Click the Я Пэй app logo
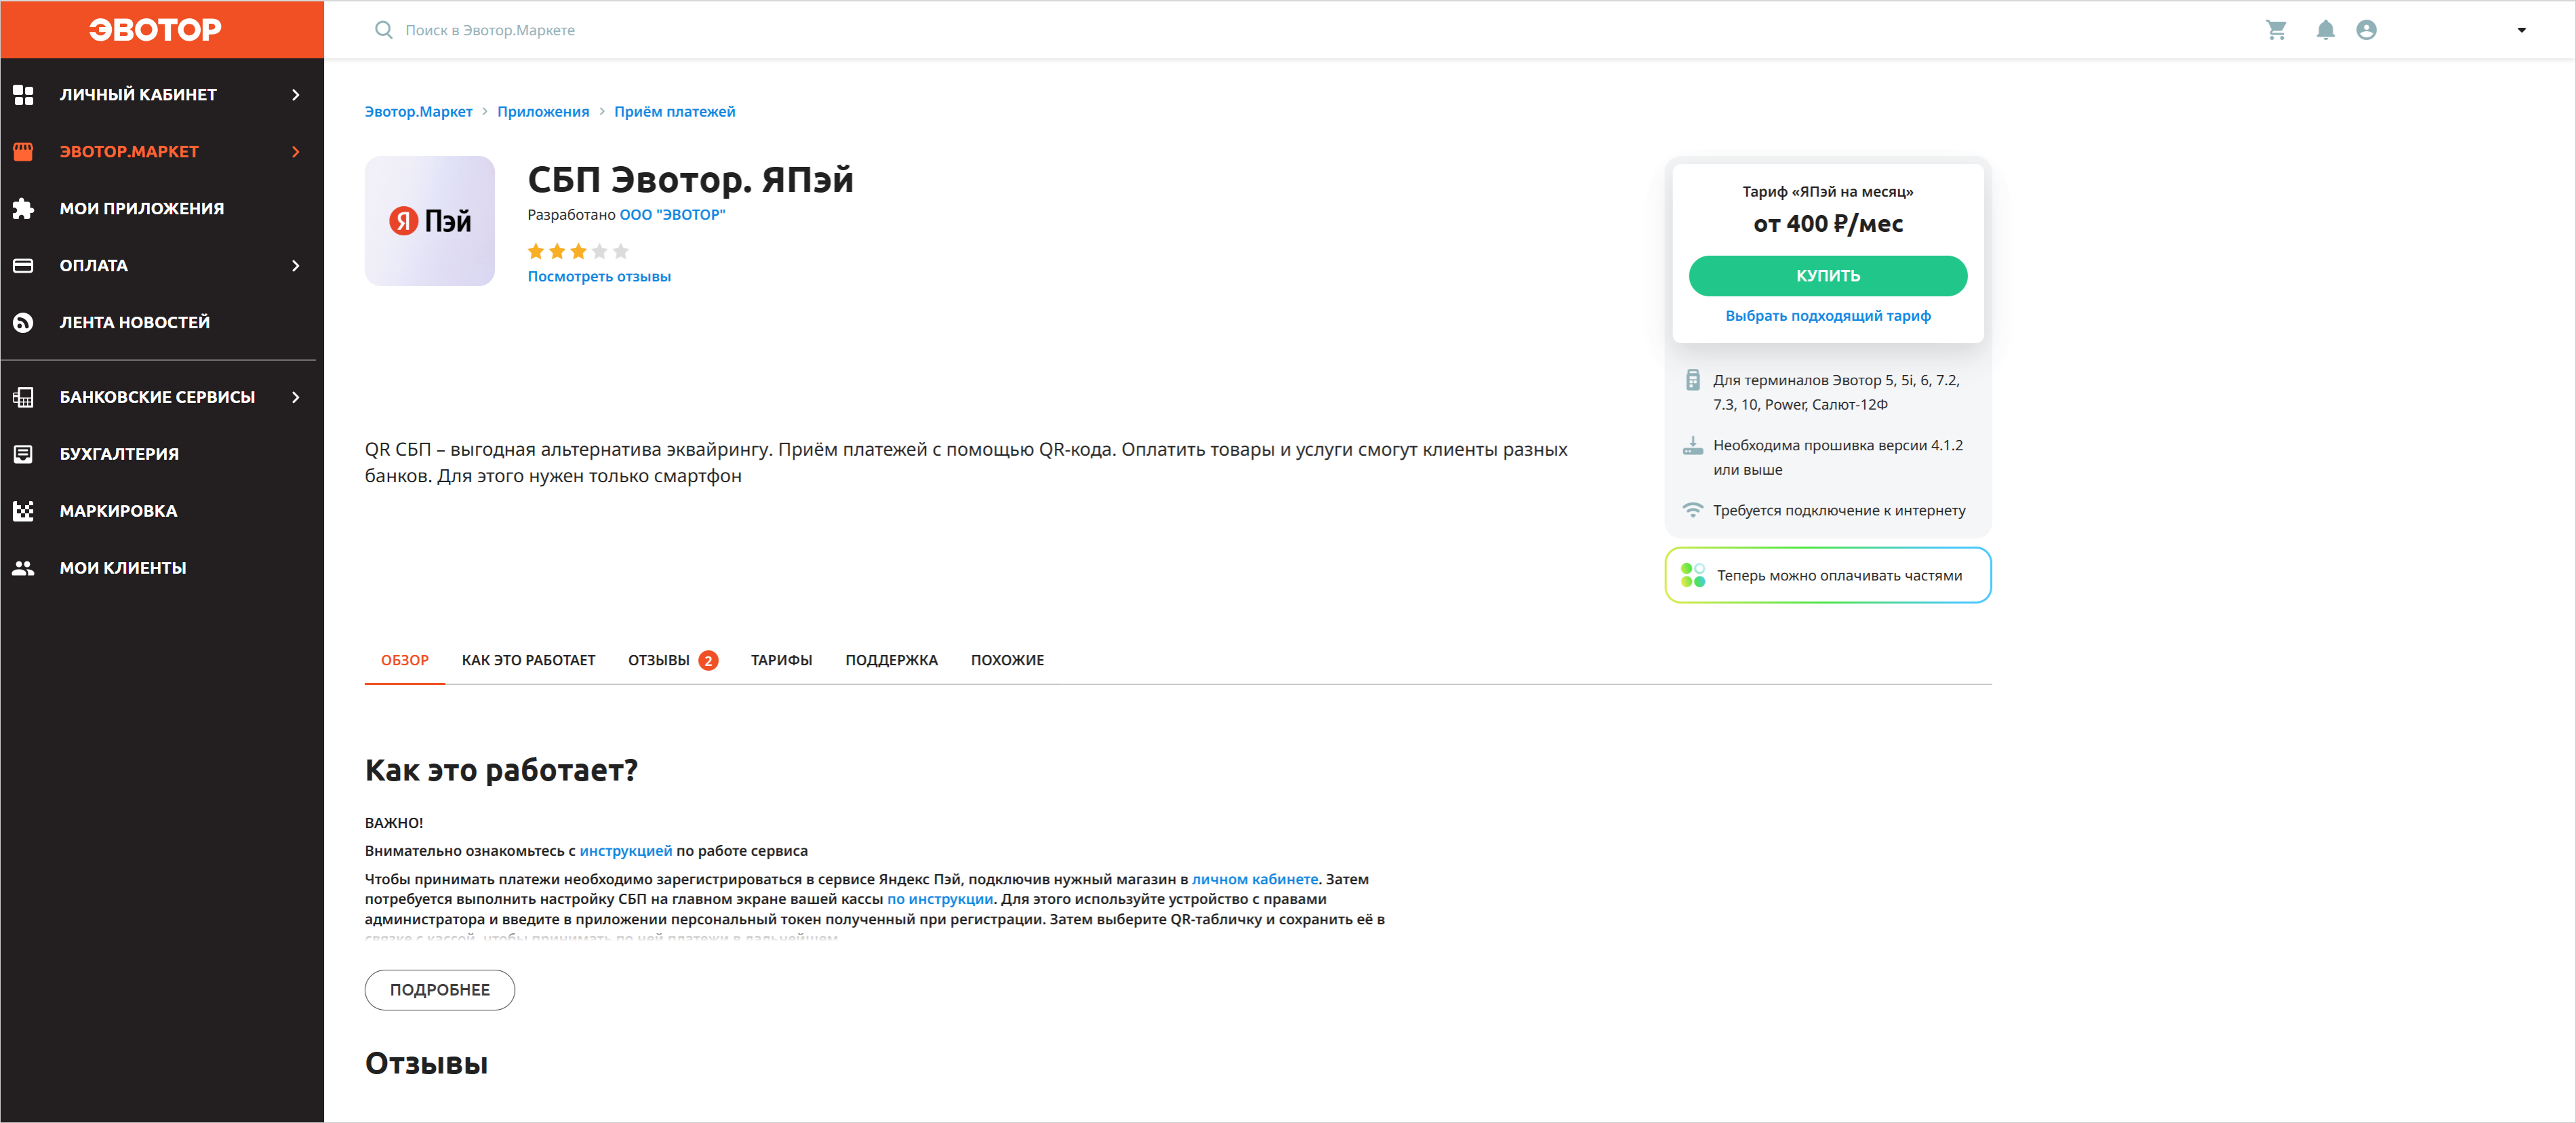Viewport: 2576px width, 1123px height. click(x=429, y=221)
